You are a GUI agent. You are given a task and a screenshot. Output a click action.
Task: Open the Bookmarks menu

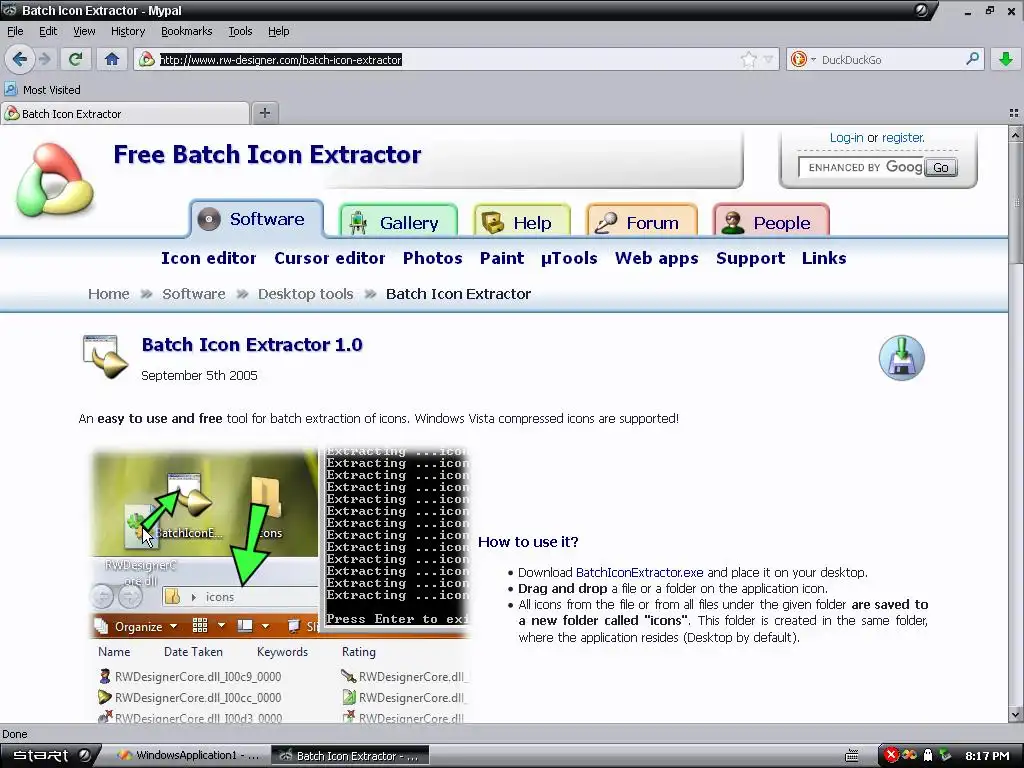coord(186,31)
